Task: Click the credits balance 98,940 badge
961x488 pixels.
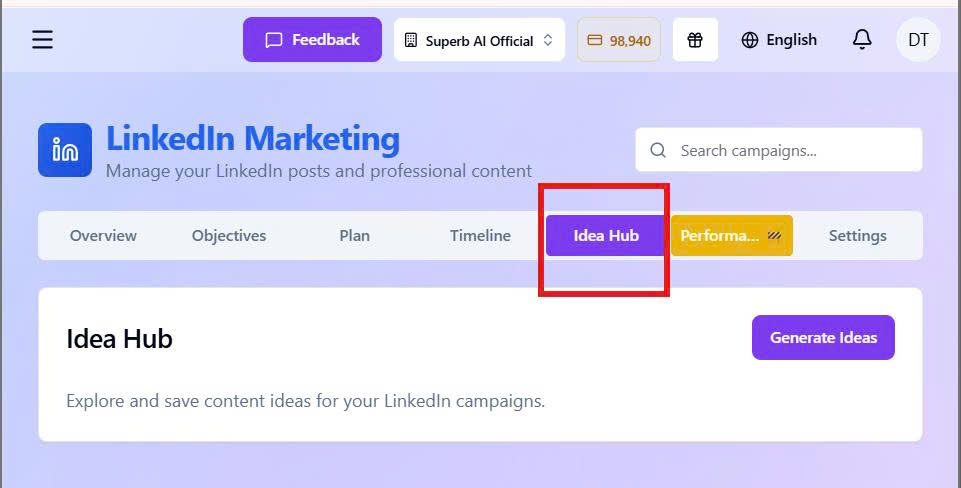Action: (619, 40)
